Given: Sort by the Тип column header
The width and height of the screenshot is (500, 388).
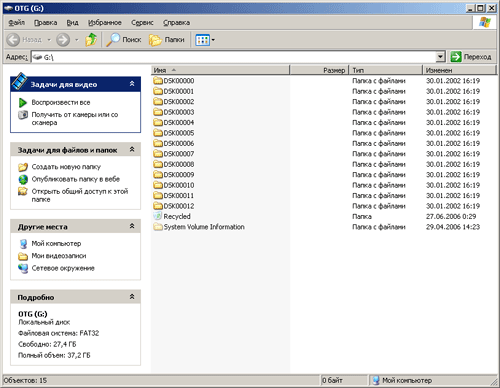Looking at the screenshot, I should 386,70.
